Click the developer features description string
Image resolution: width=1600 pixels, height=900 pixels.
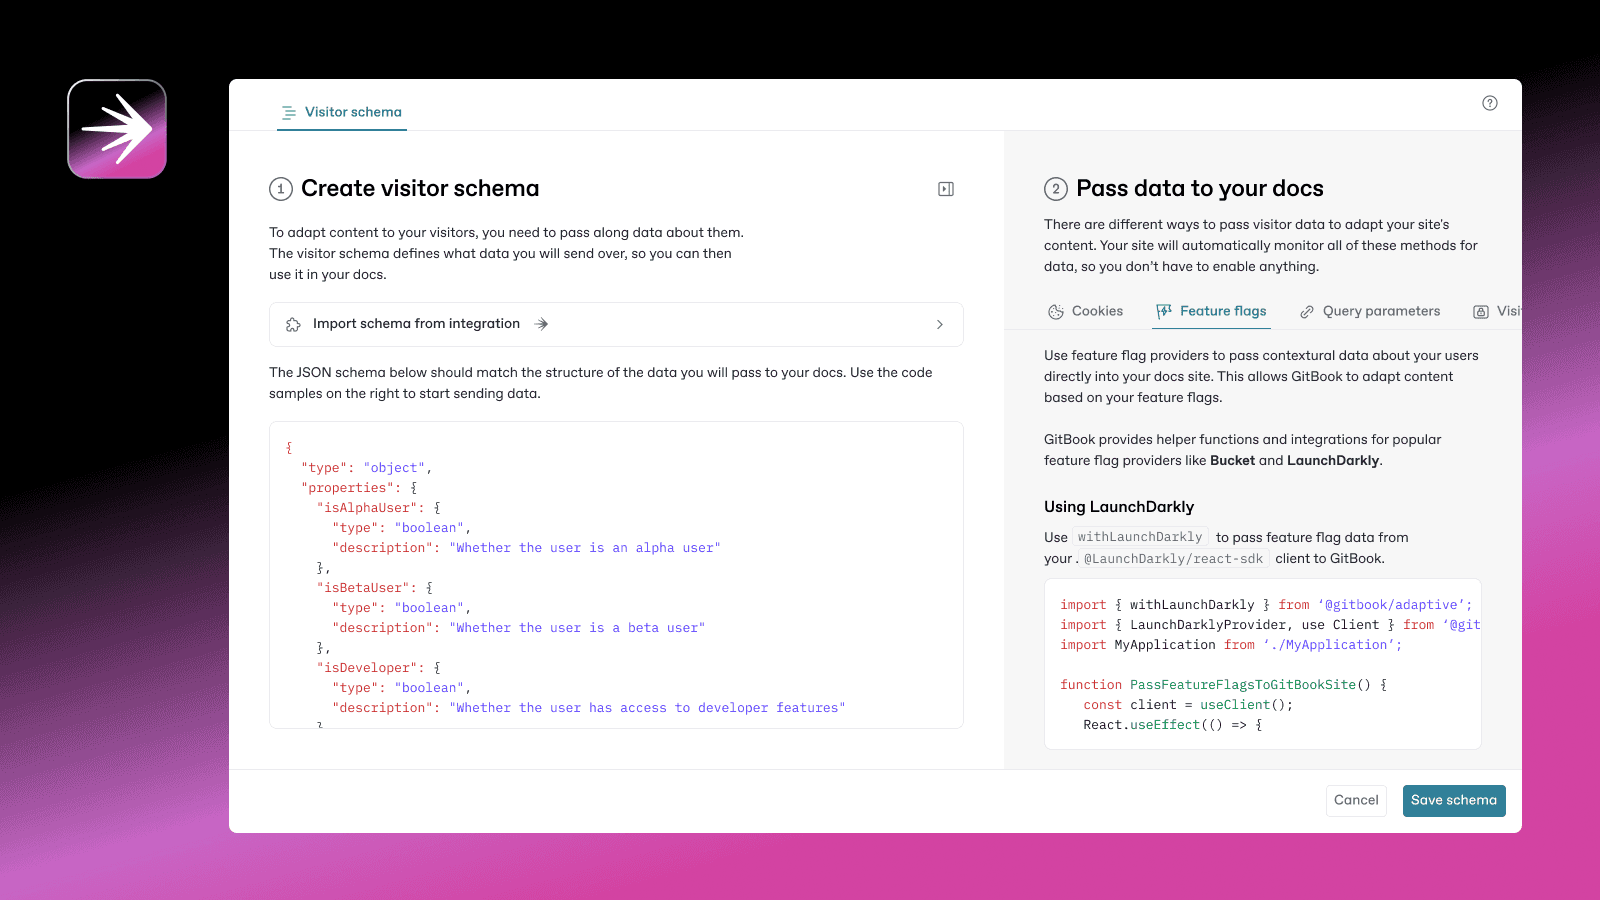click(647, 708)
